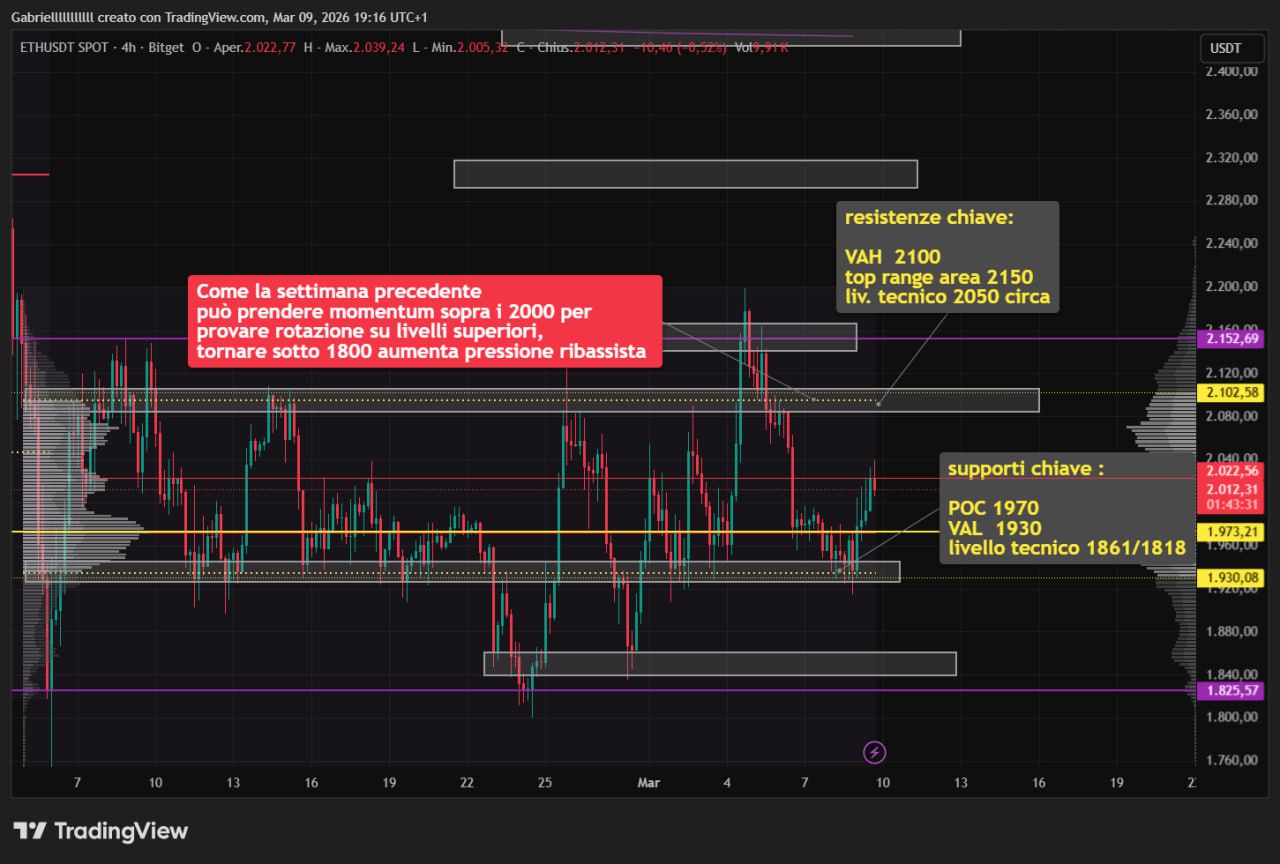Click the 1.880,00 price axis label
The image size is (1280, 864).
click(x=1229, y=631)
